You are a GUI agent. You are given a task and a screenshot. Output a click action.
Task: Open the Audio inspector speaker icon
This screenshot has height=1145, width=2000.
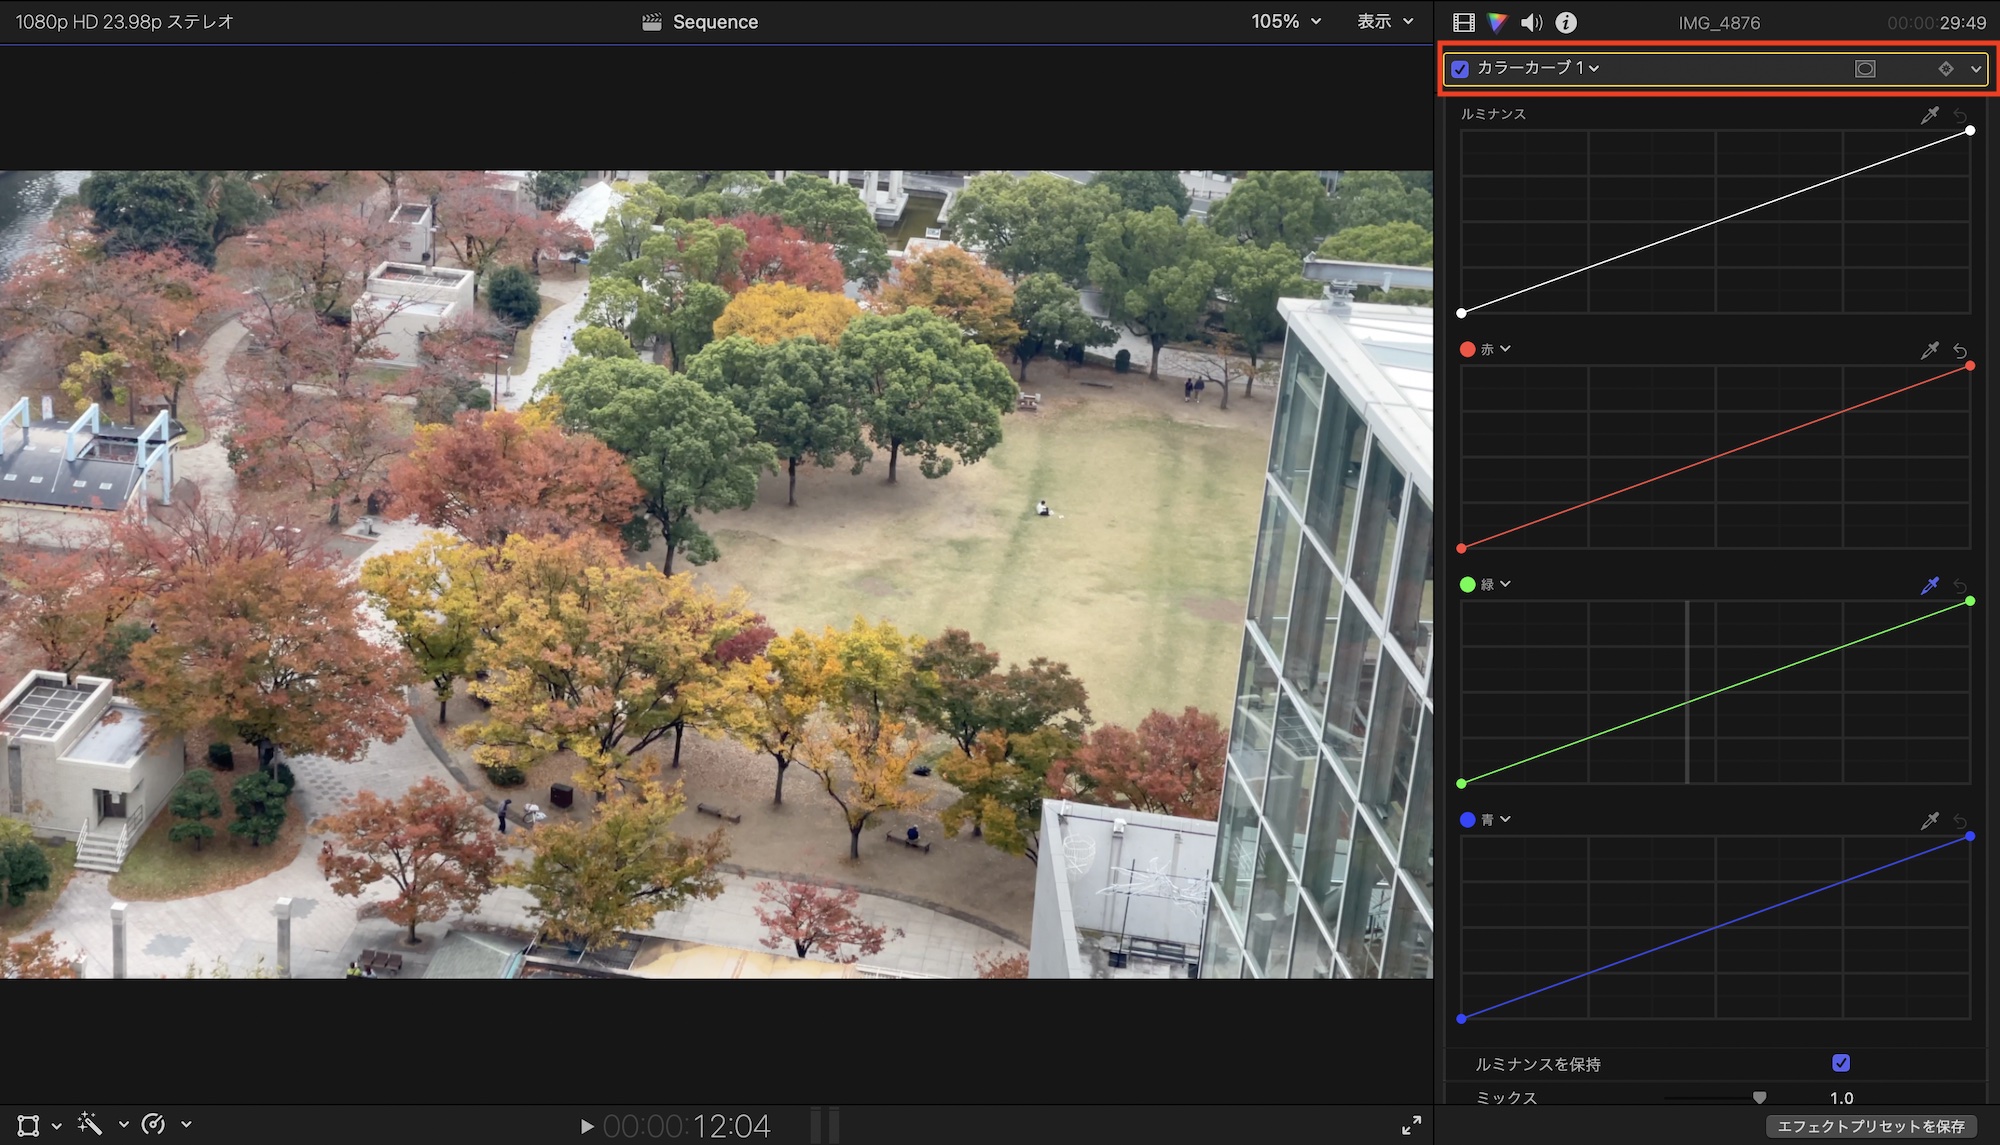pyautogui.click(x=1531, y=22)
